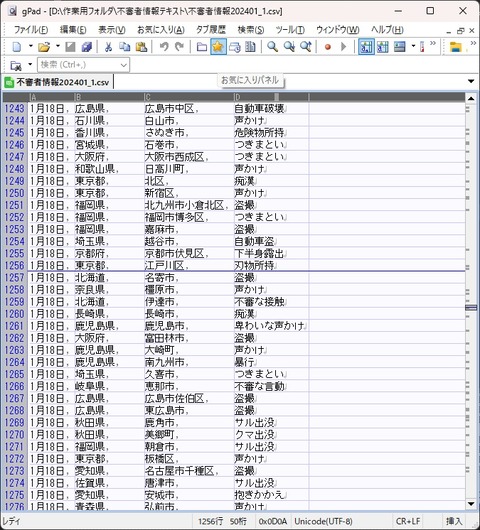480x530 pixels.
Task: Start macro recording with the red dot icon
Action: point(327,47)
